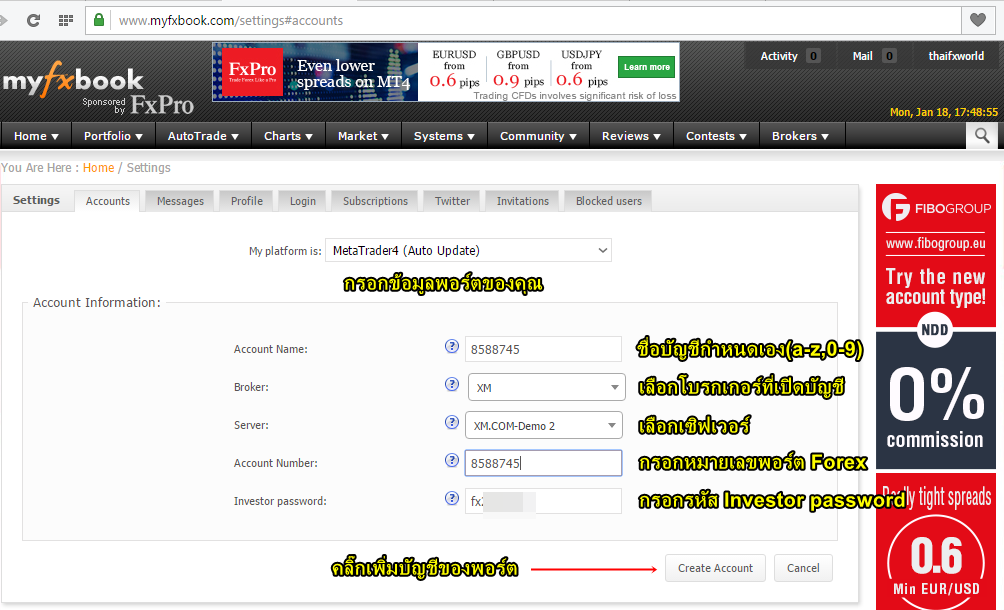Open the Contests menu
Viewport: 1004px width, 610px height.
(716, 136)
